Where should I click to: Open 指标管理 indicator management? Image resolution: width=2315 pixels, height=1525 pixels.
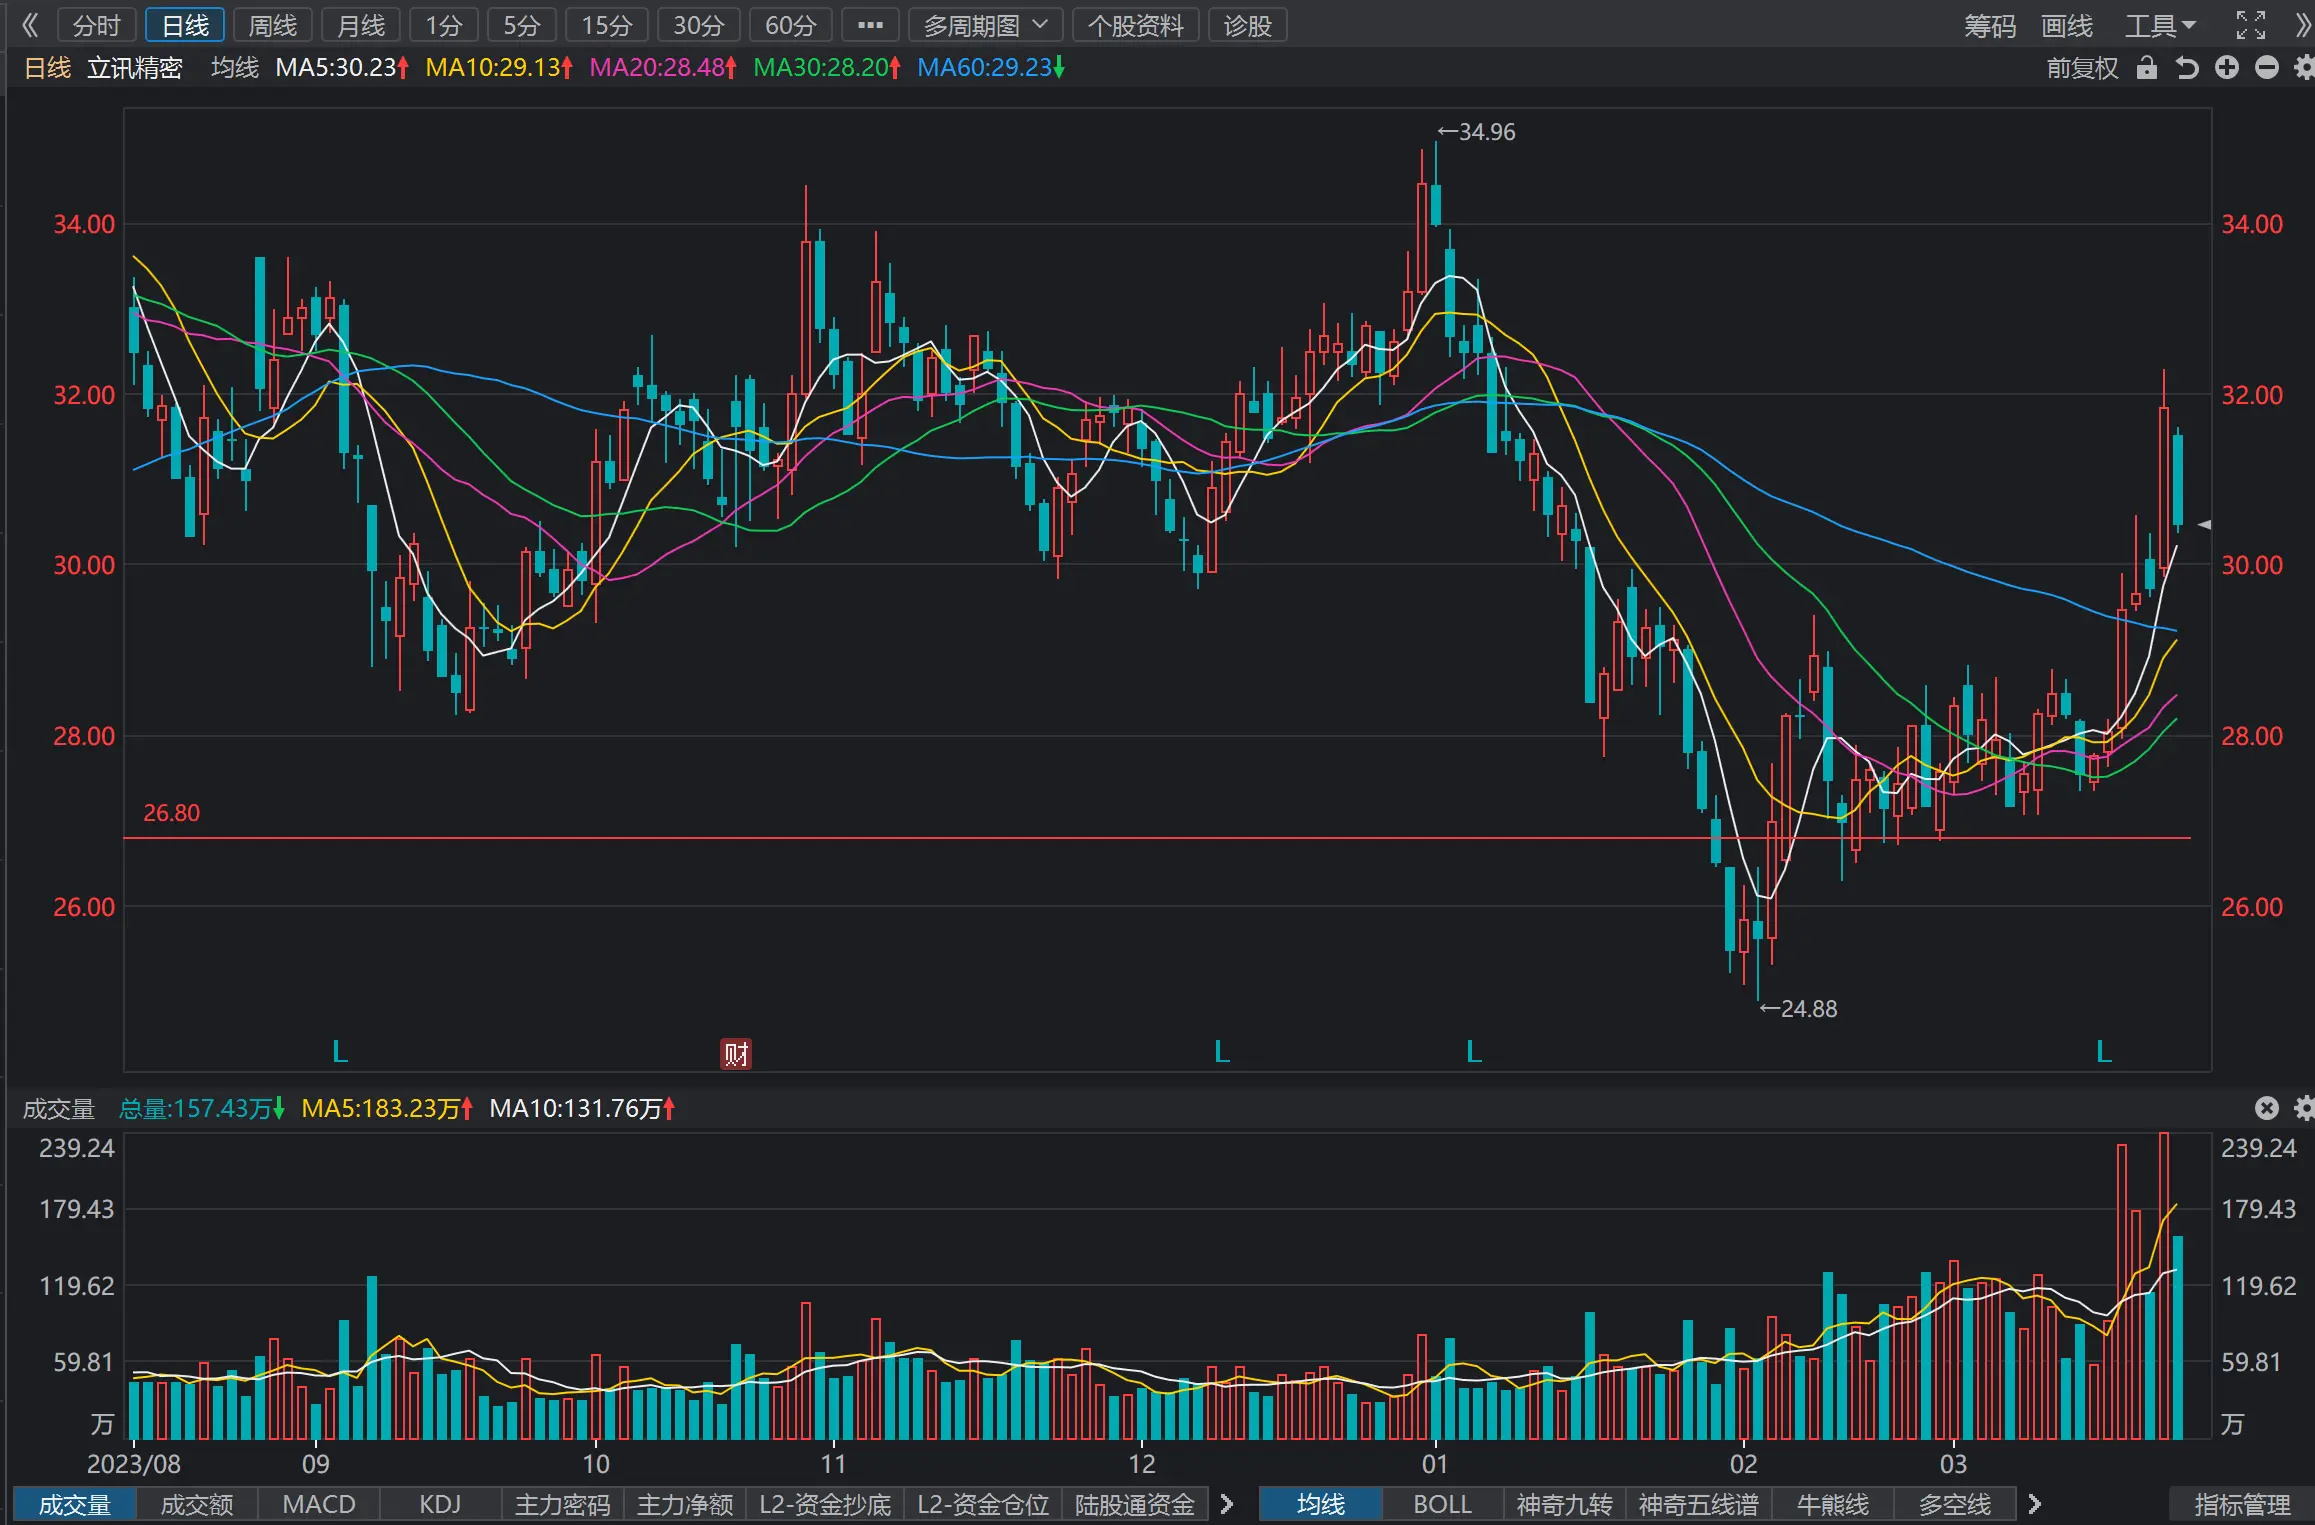2242,1504
